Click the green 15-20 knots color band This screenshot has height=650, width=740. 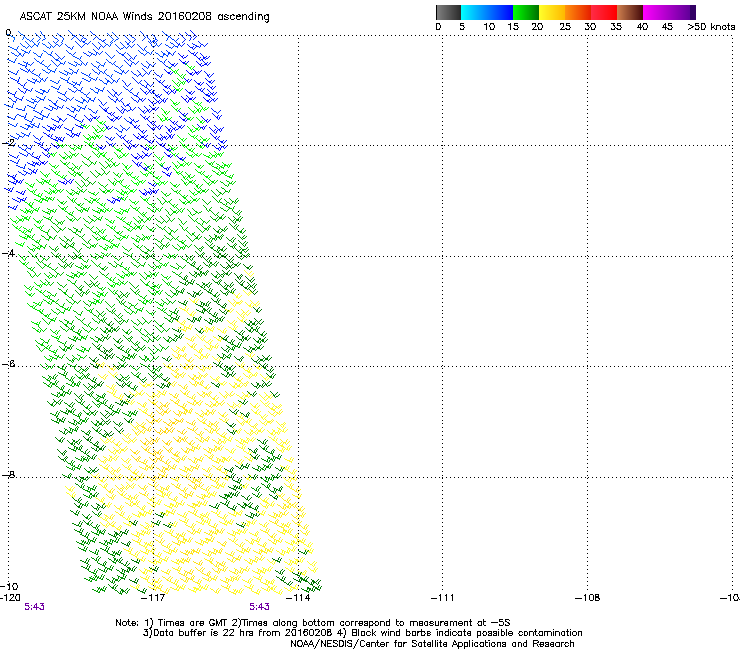(x=526, y=12)
